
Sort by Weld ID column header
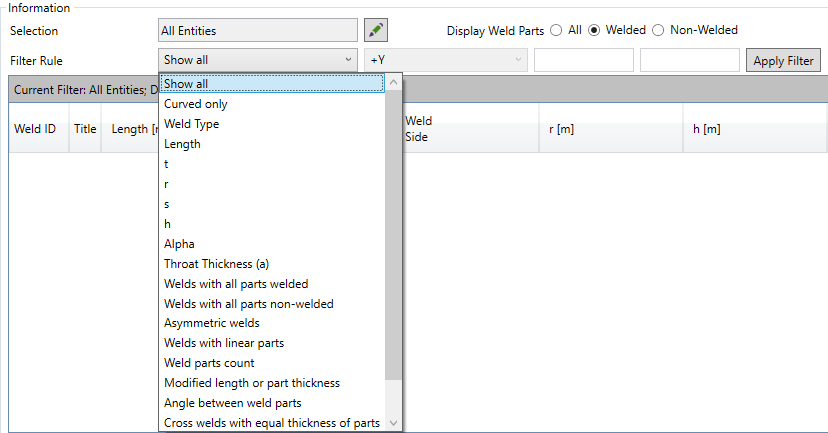point(35,129)
